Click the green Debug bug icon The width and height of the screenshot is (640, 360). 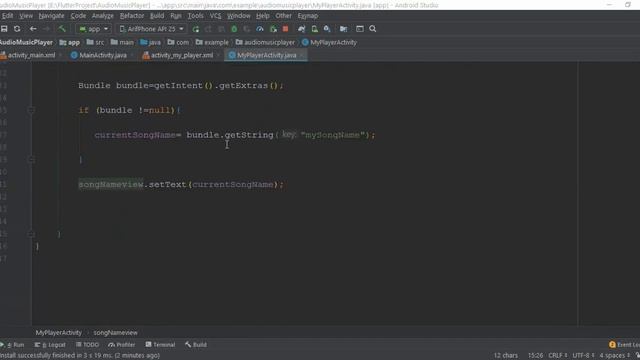point(234,29)
